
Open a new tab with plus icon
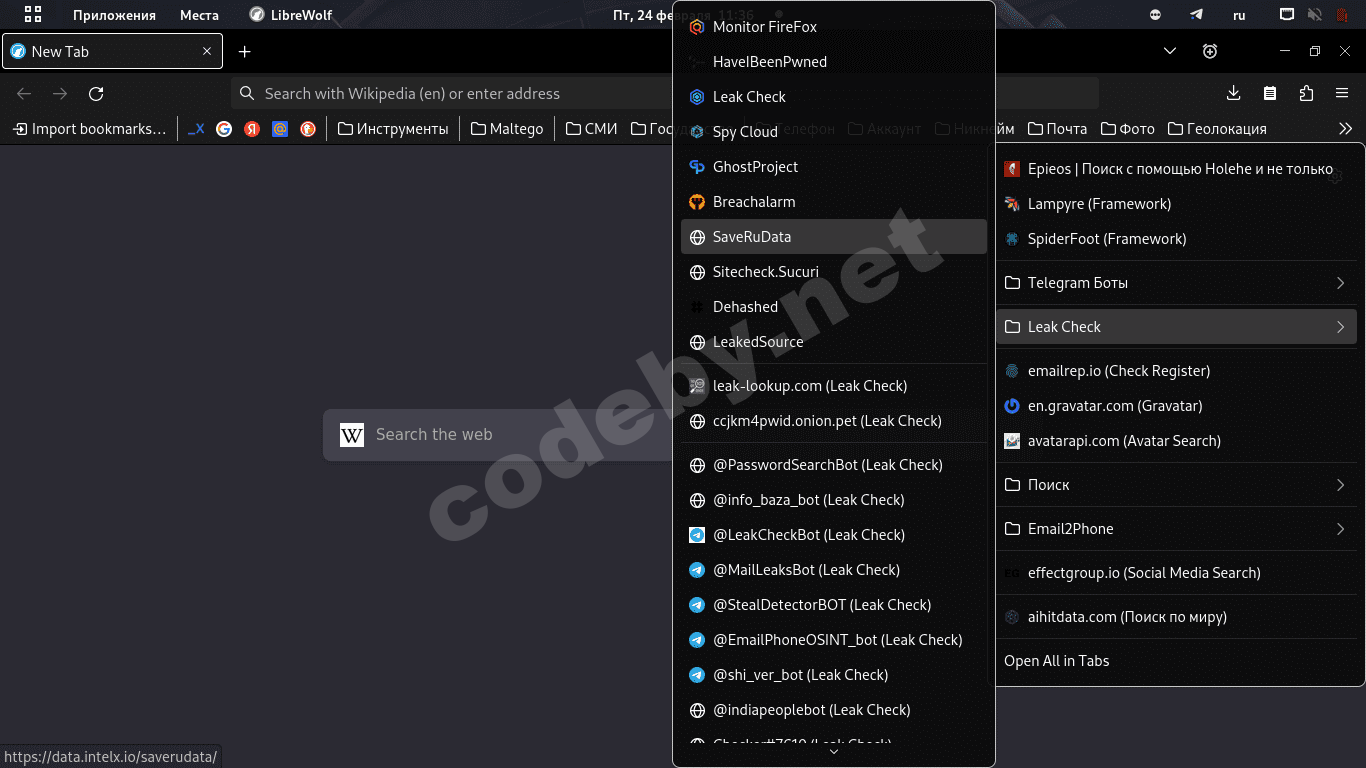[x=244, y=51]
